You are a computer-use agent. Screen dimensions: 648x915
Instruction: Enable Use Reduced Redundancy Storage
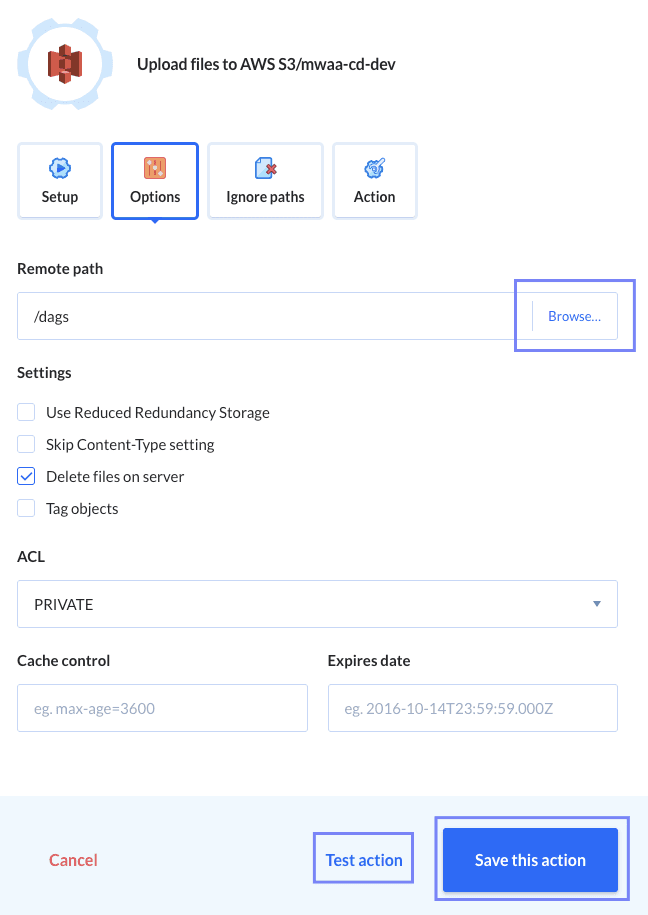tap(26, 412)
